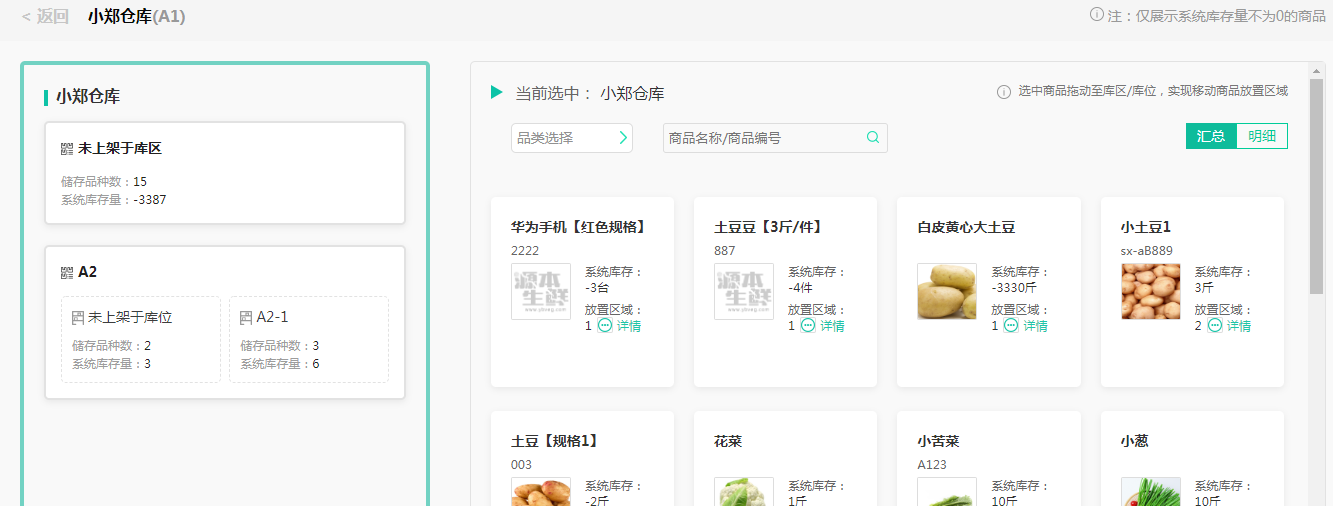Viewport: 1333px width, 506px height.
Task: Click the 土豆【规格1】 product image
Action: coord(541,492)
